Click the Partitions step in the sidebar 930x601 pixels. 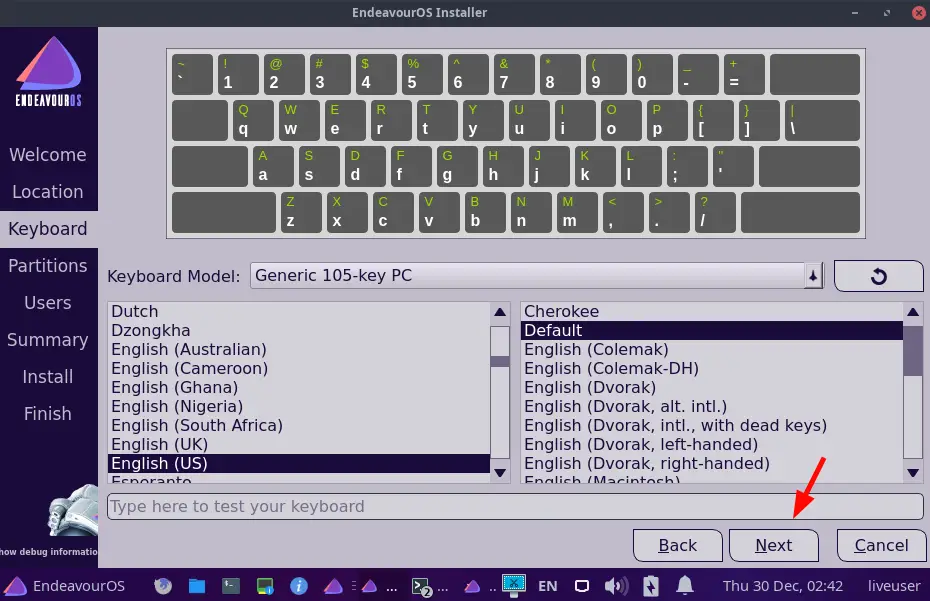pyautogui.click(x=48, y=266)
